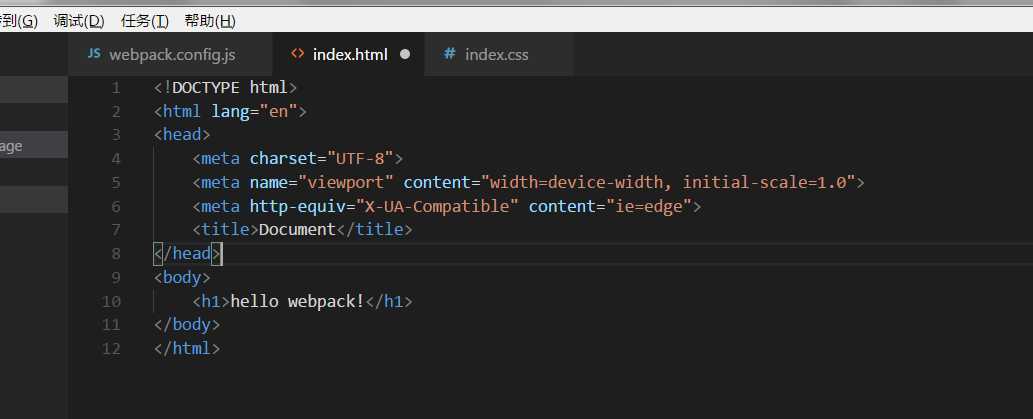Switch to the index.html tab
The height and width of the screenshot is (419, 1033).
tap(349, 55)
